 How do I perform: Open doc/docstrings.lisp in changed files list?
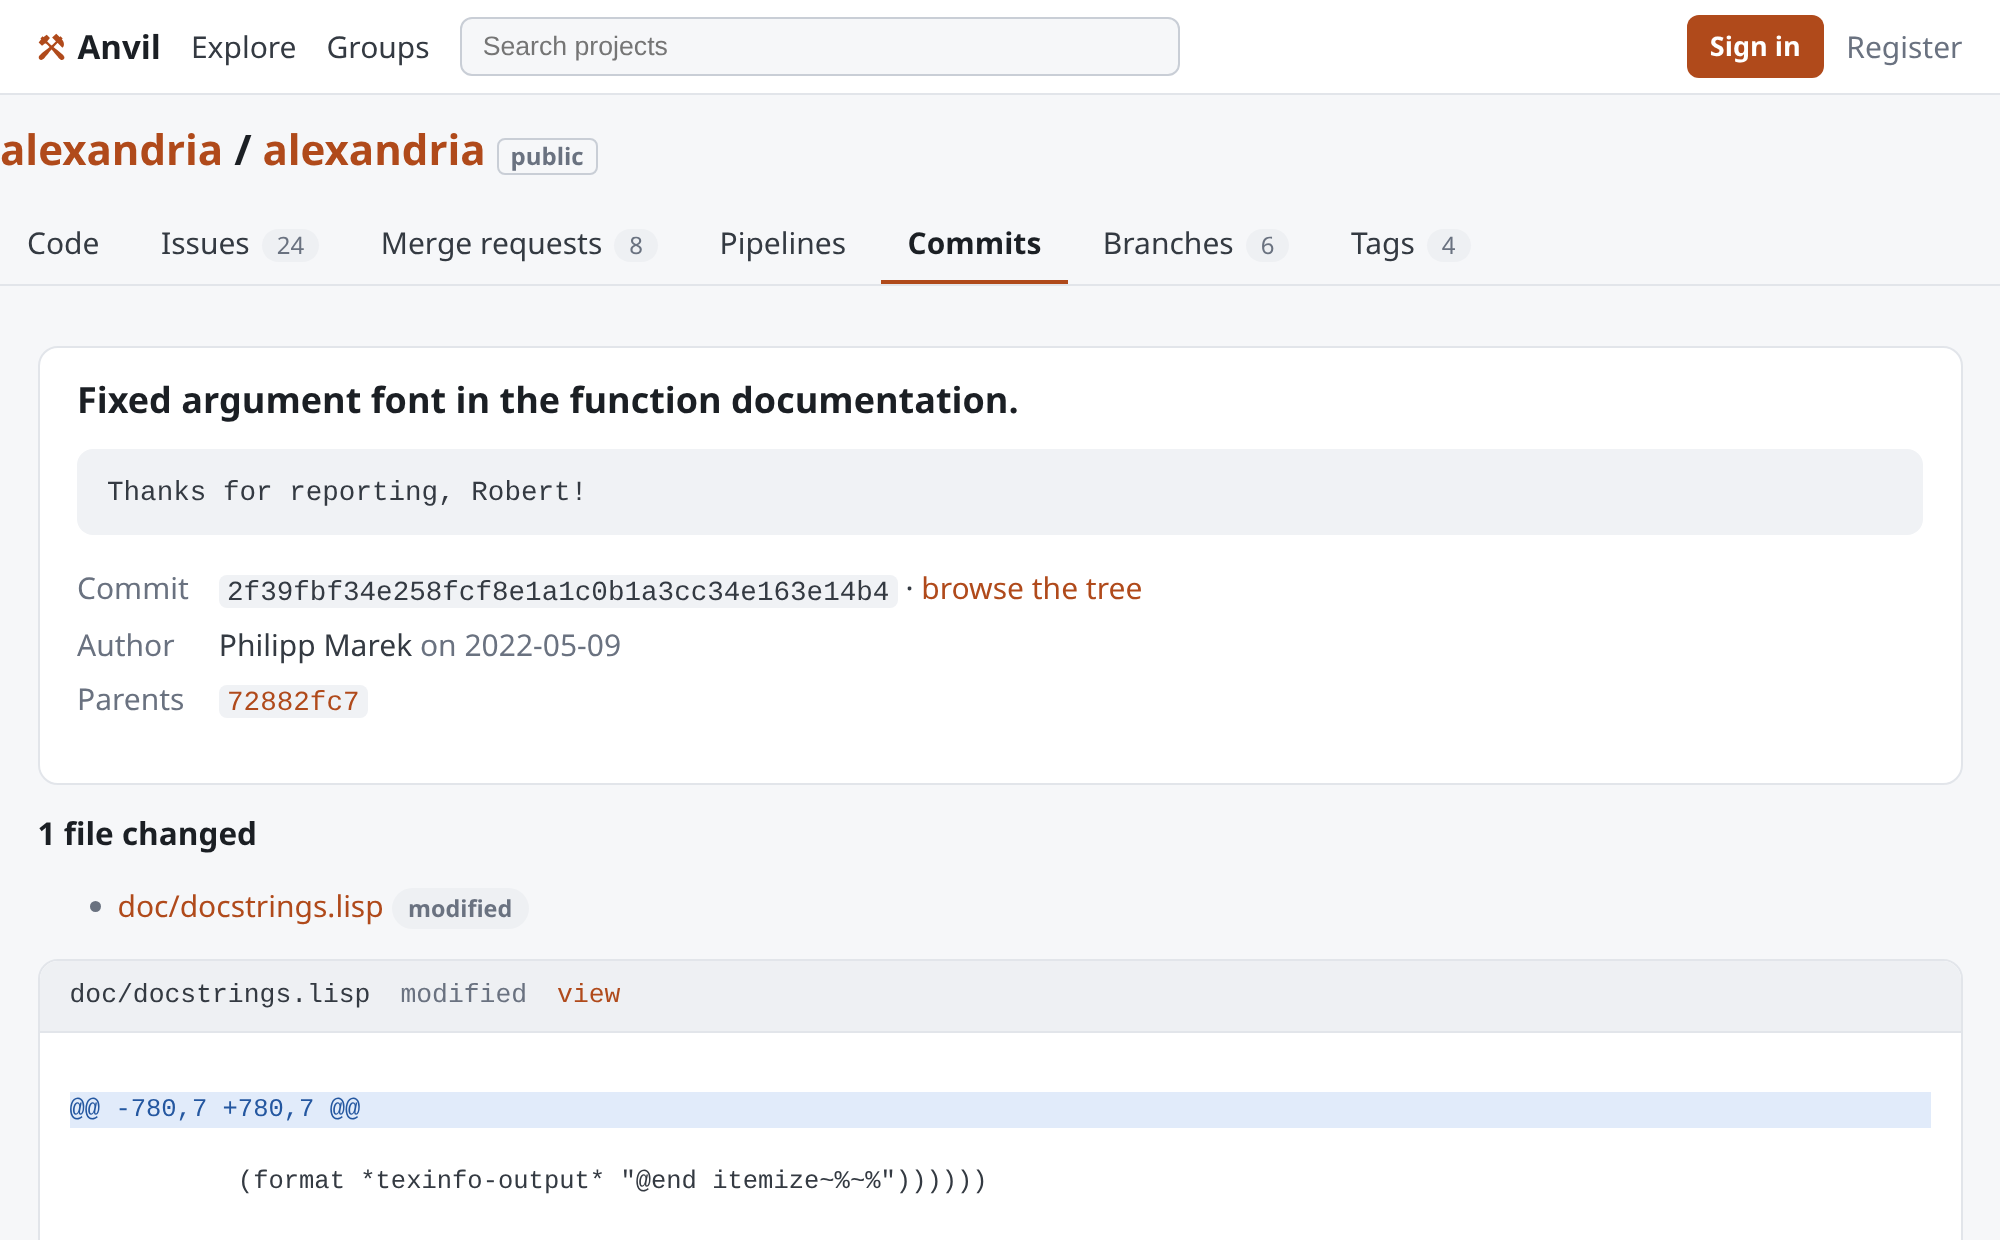pyautogui.click(x=250, y=907)
